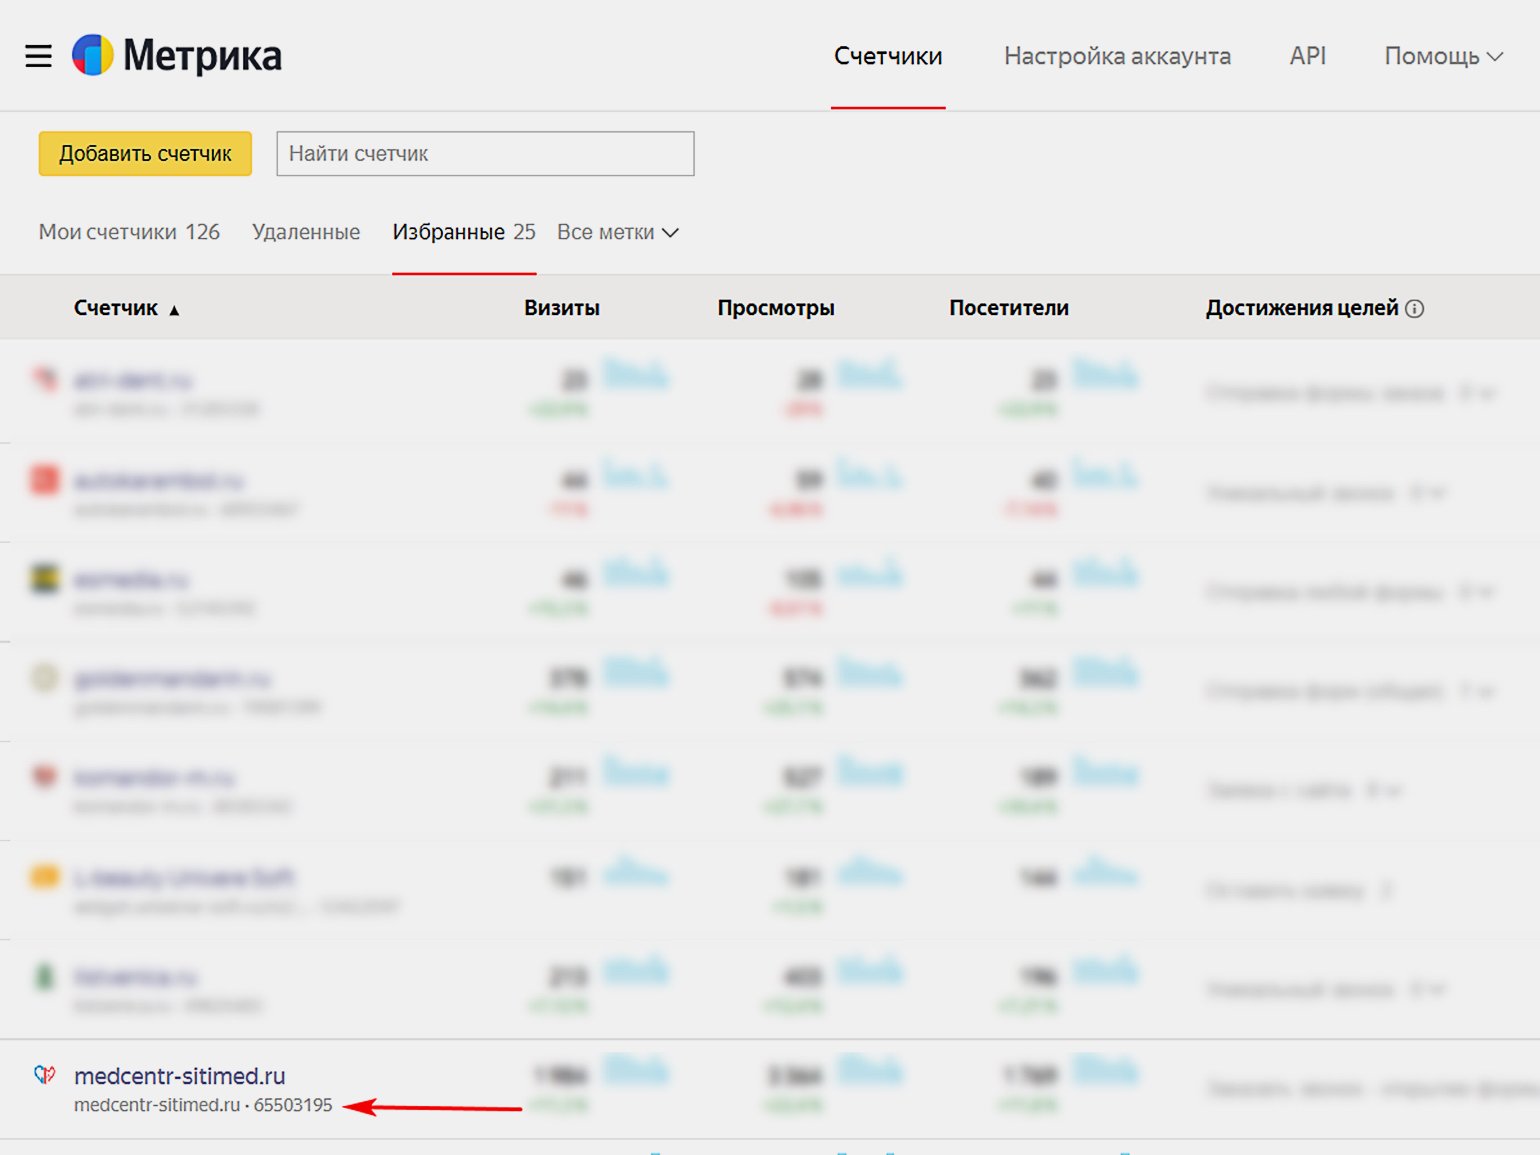Go to Настройка аккаунта
Viewport: 1540px width, 1155px height.
pyautogui.click(x=1117, y=56)
